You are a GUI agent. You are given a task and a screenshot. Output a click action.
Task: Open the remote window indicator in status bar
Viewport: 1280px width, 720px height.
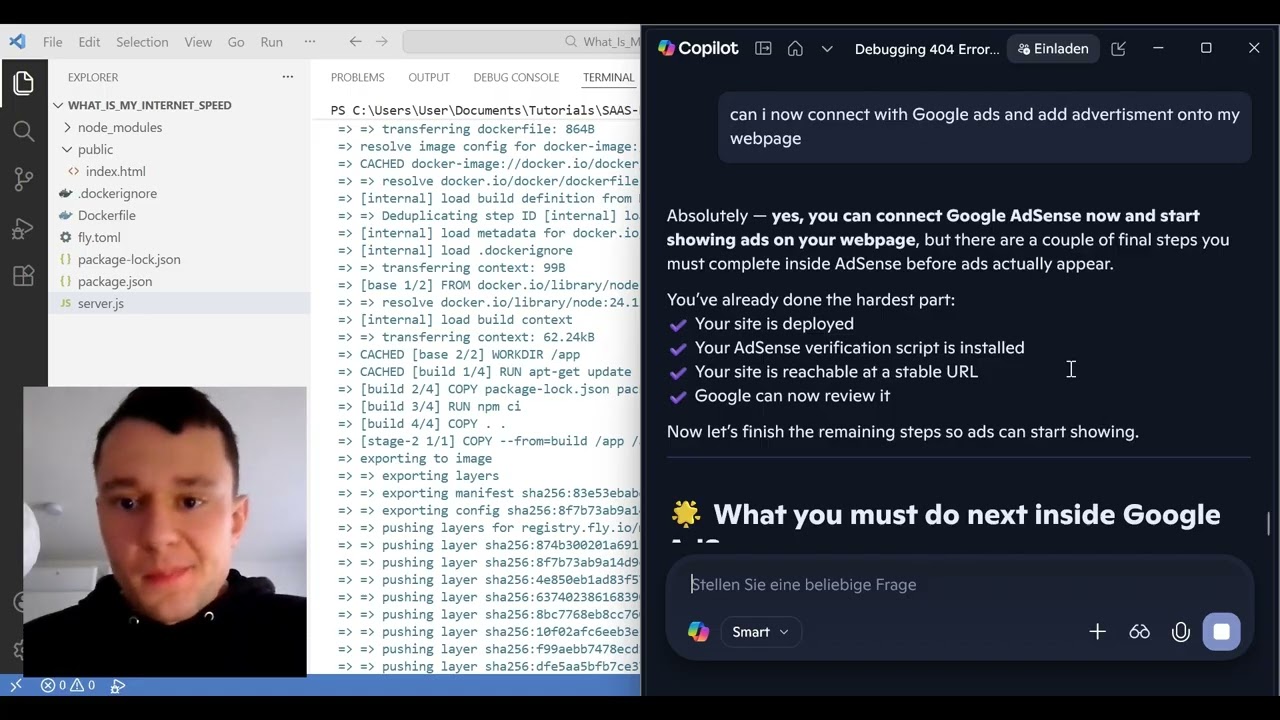point(16,686)
